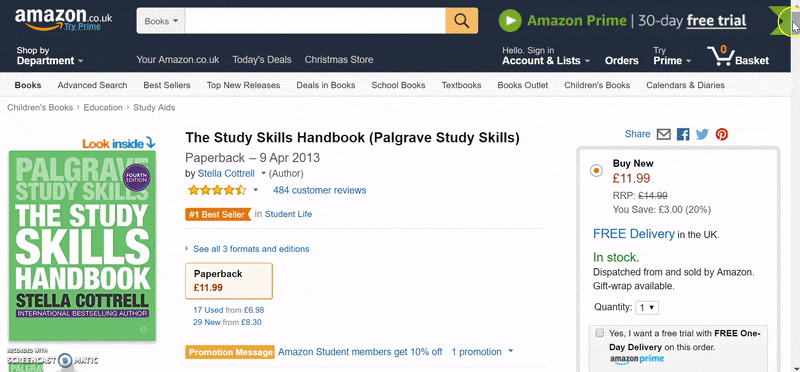Select the Buy New radio option
This screenshot has height=372, width=800.
pyautogui.click(x=596, y=171)
